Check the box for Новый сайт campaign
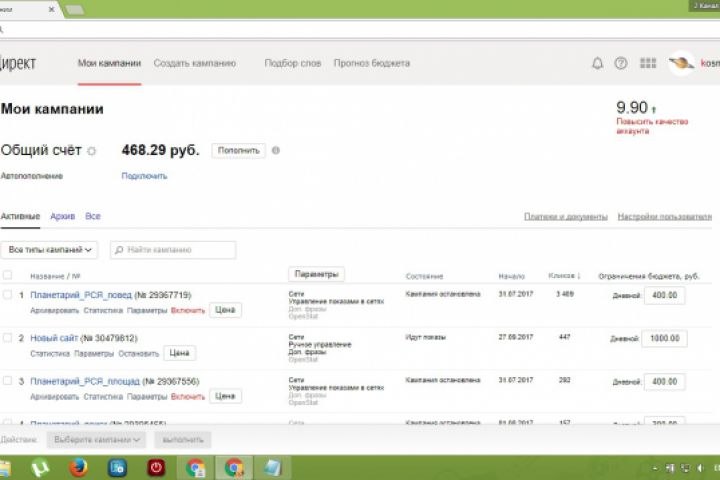This screenshot has width=720, height=480. 7,338
